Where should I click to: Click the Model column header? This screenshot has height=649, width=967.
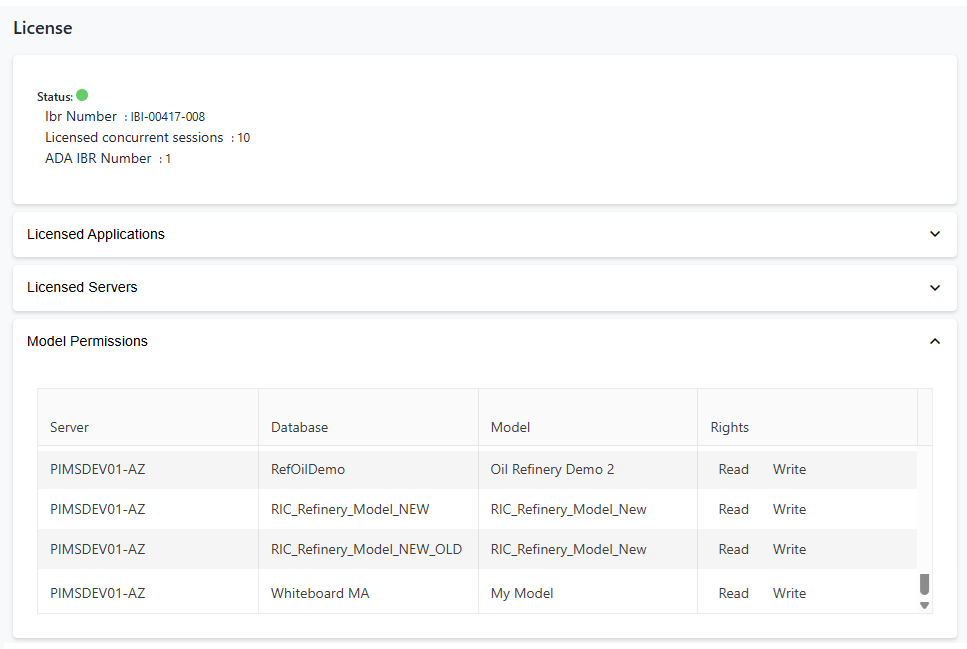[510, 427]
